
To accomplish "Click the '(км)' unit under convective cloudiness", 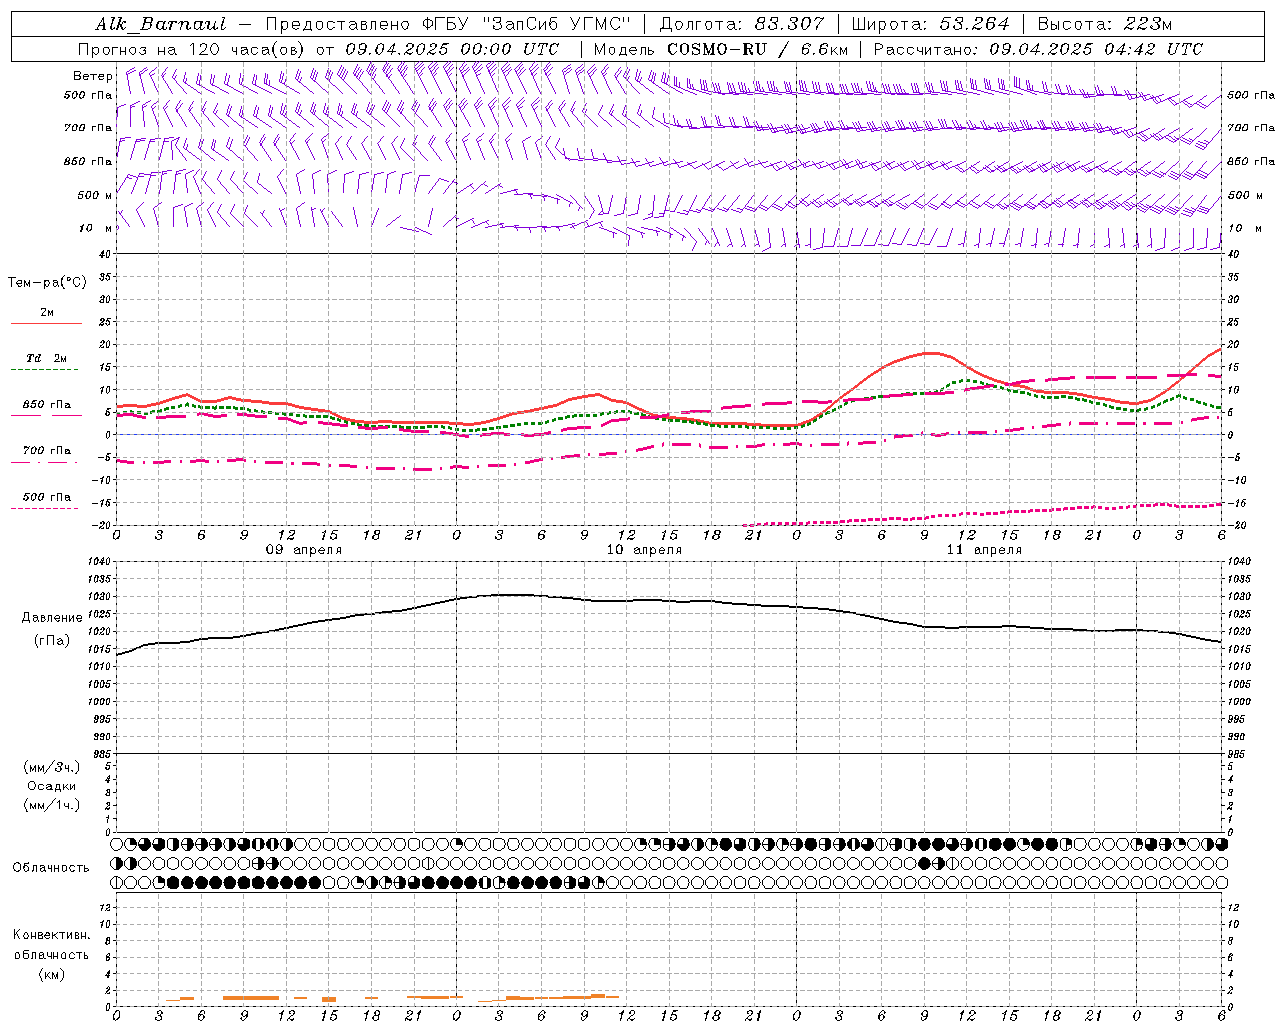I will tap(52, 974).
